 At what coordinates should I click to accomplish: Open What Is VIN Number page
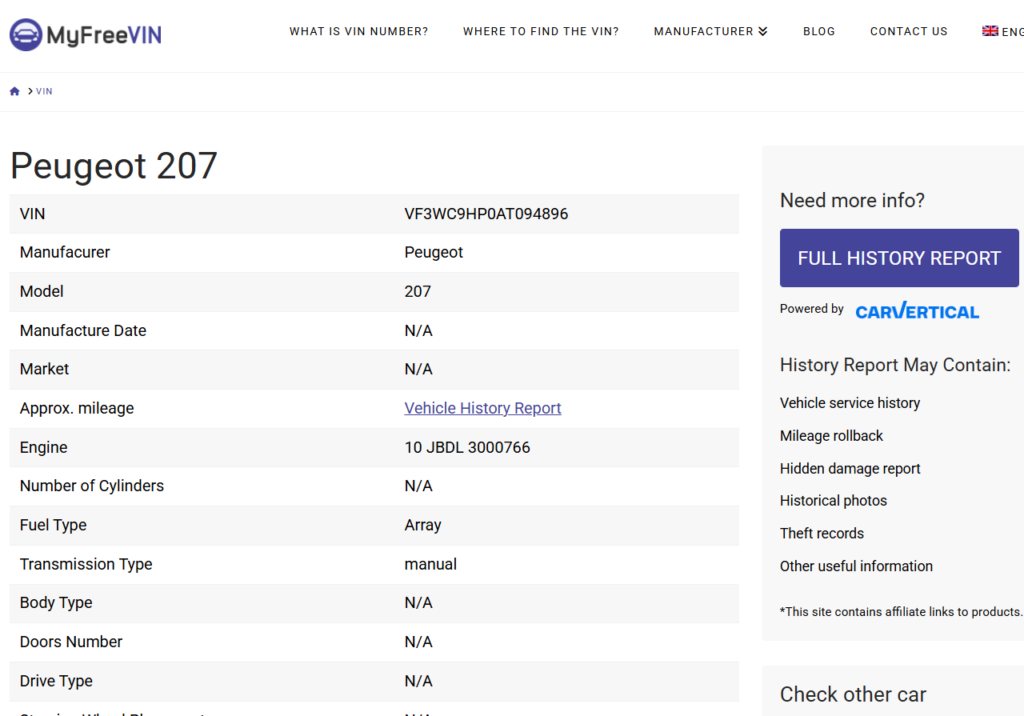pyautogui.click(x=358, y=31)
